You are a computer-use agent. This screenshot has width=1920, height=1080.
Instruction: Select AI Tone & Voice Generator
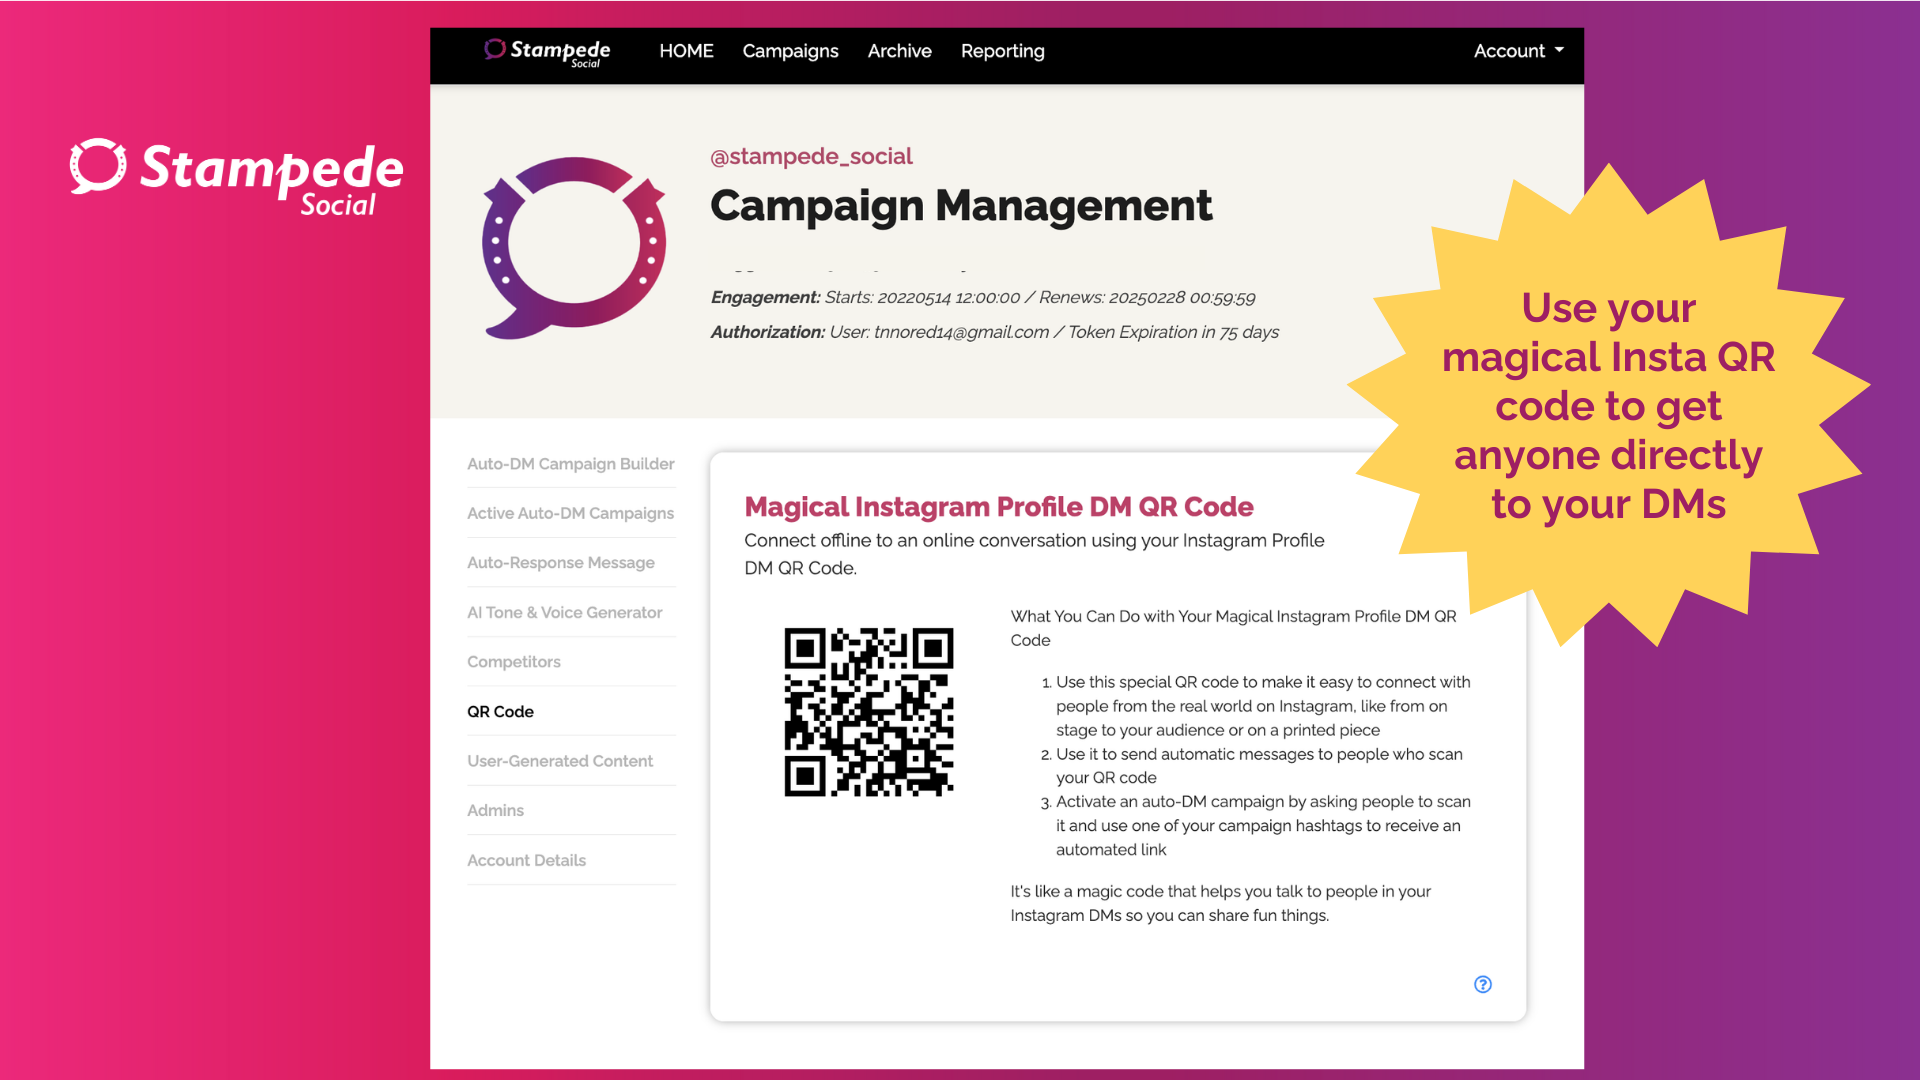point(564,612)
